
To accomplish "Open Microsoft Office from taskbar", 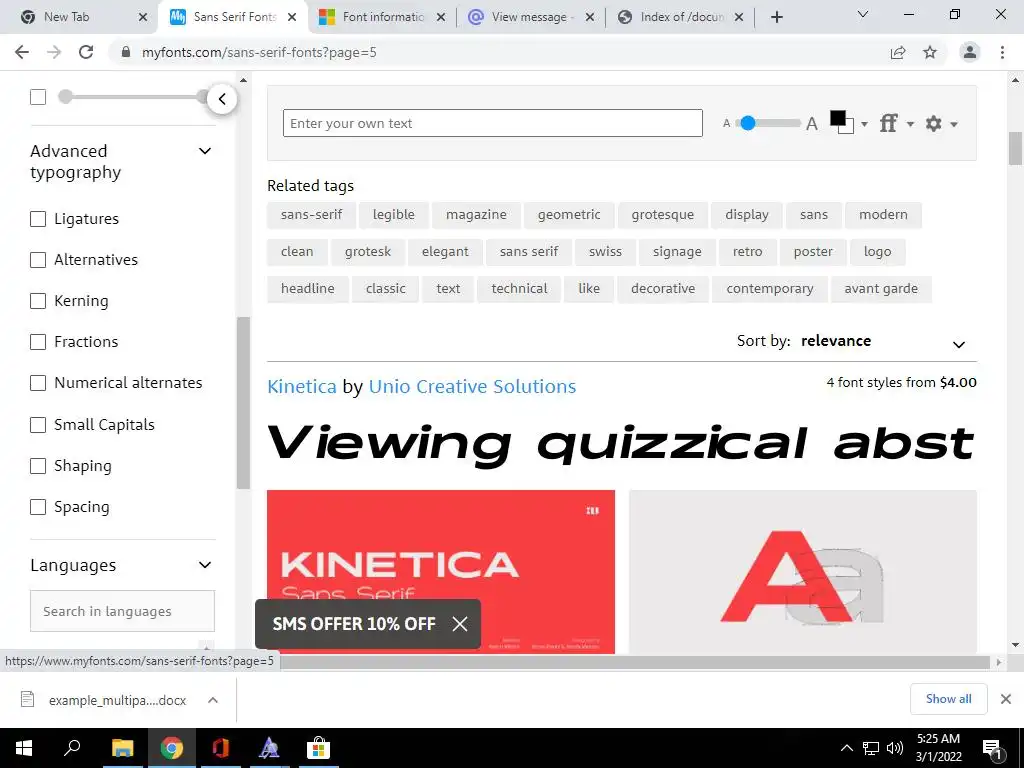I will (x=220, y=748).
